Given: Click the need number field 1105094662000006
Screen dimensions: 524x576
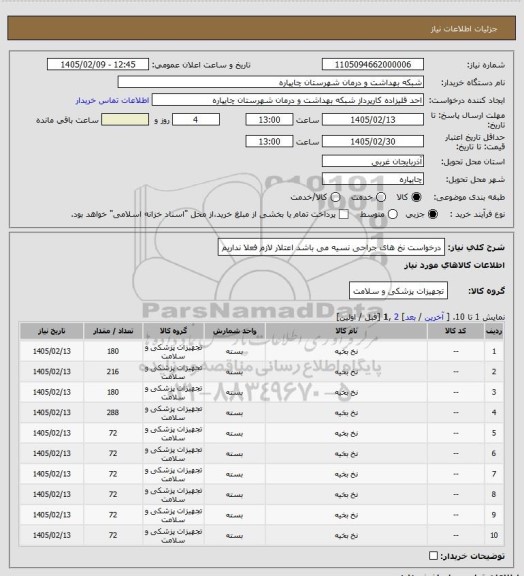Looking at the screenshot, I should click(x=373, y=64).
